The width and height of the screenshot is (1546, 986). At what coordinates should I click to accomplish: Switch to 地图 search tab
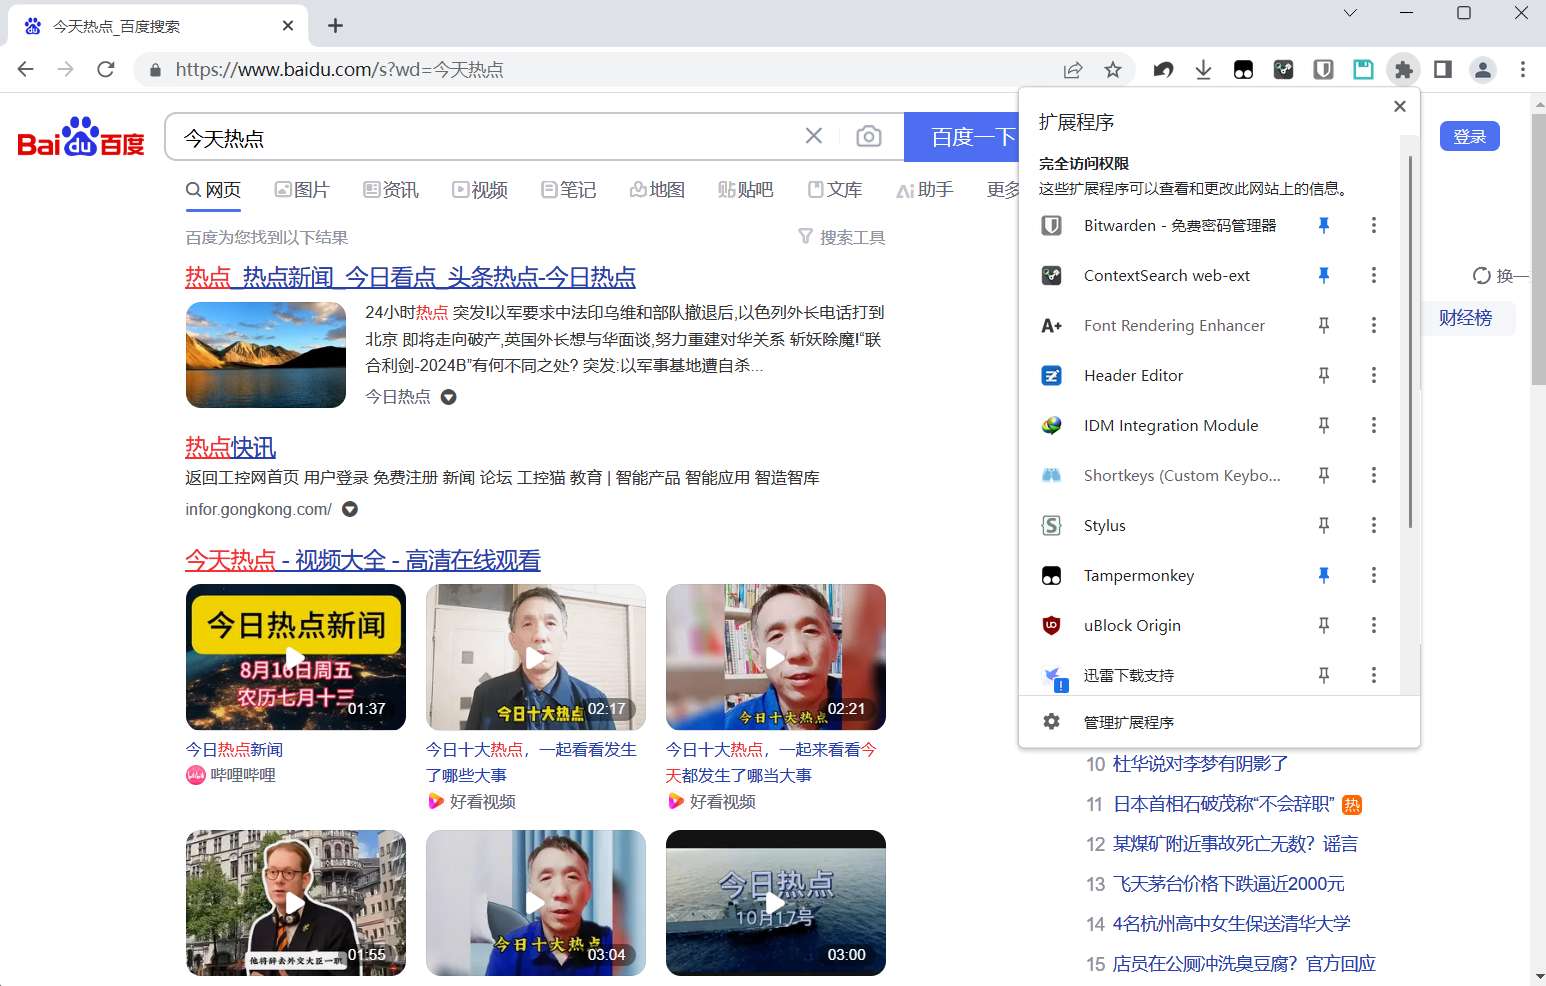[x=657, y=189]
